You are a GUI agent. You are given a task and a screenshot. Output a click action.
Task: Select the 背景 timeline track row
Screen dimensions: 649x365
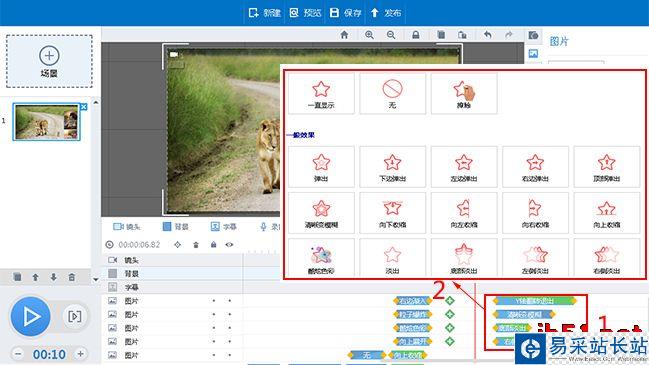[x=172, y=274]
